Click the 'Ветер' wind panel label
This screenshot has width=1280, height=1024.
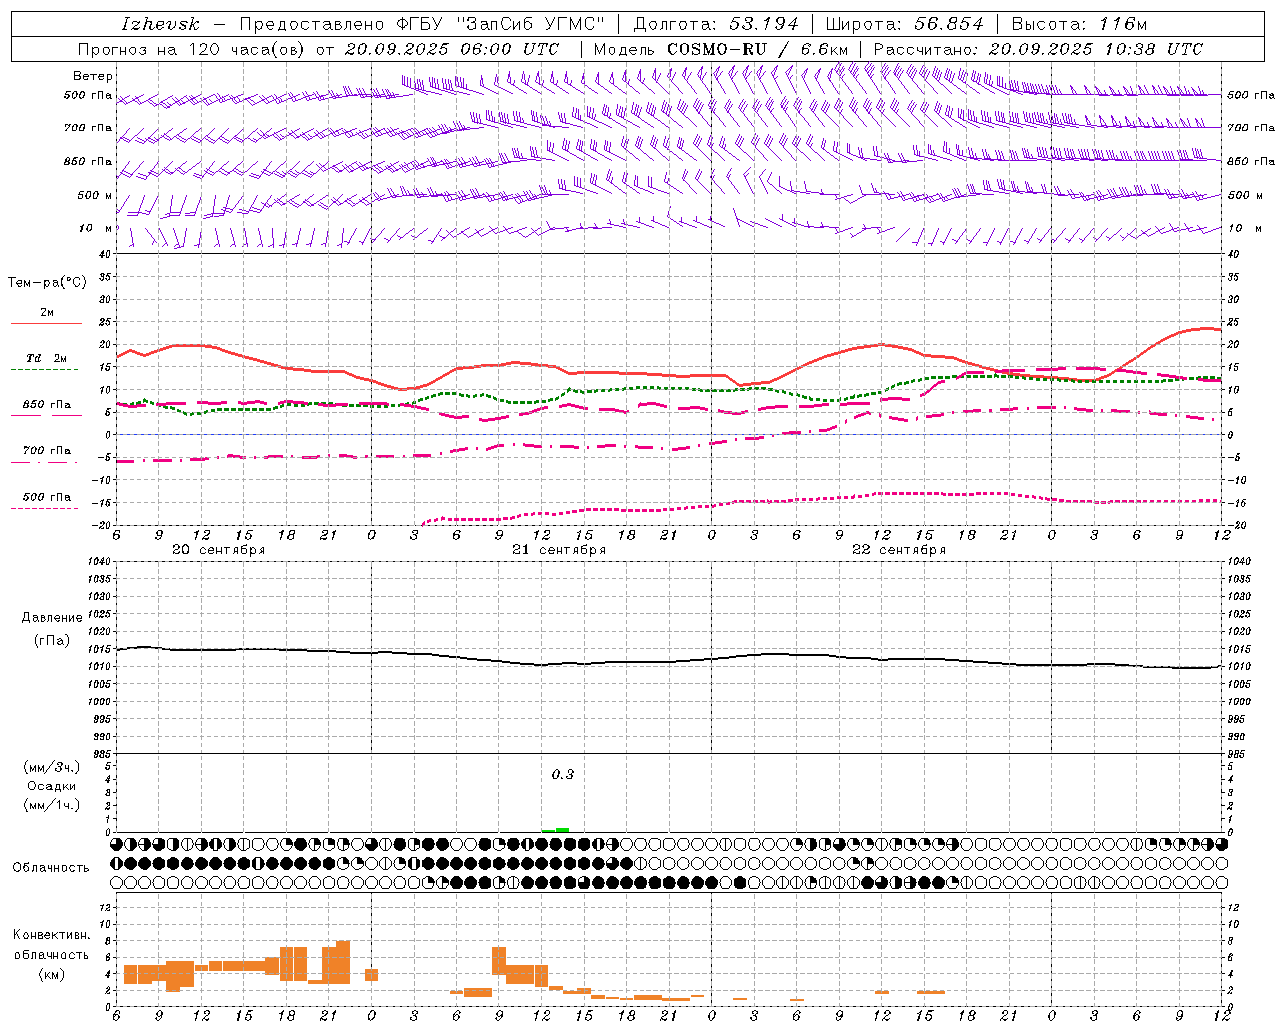tap(93, 76)
